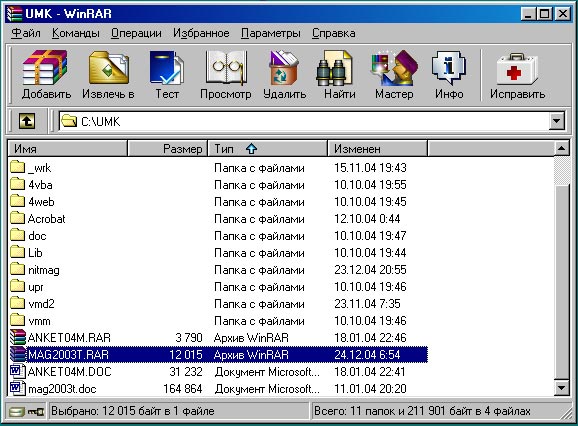Select the MAG2003T.RAR archive icon
578x426 pixels.
(x=18, y=354)
